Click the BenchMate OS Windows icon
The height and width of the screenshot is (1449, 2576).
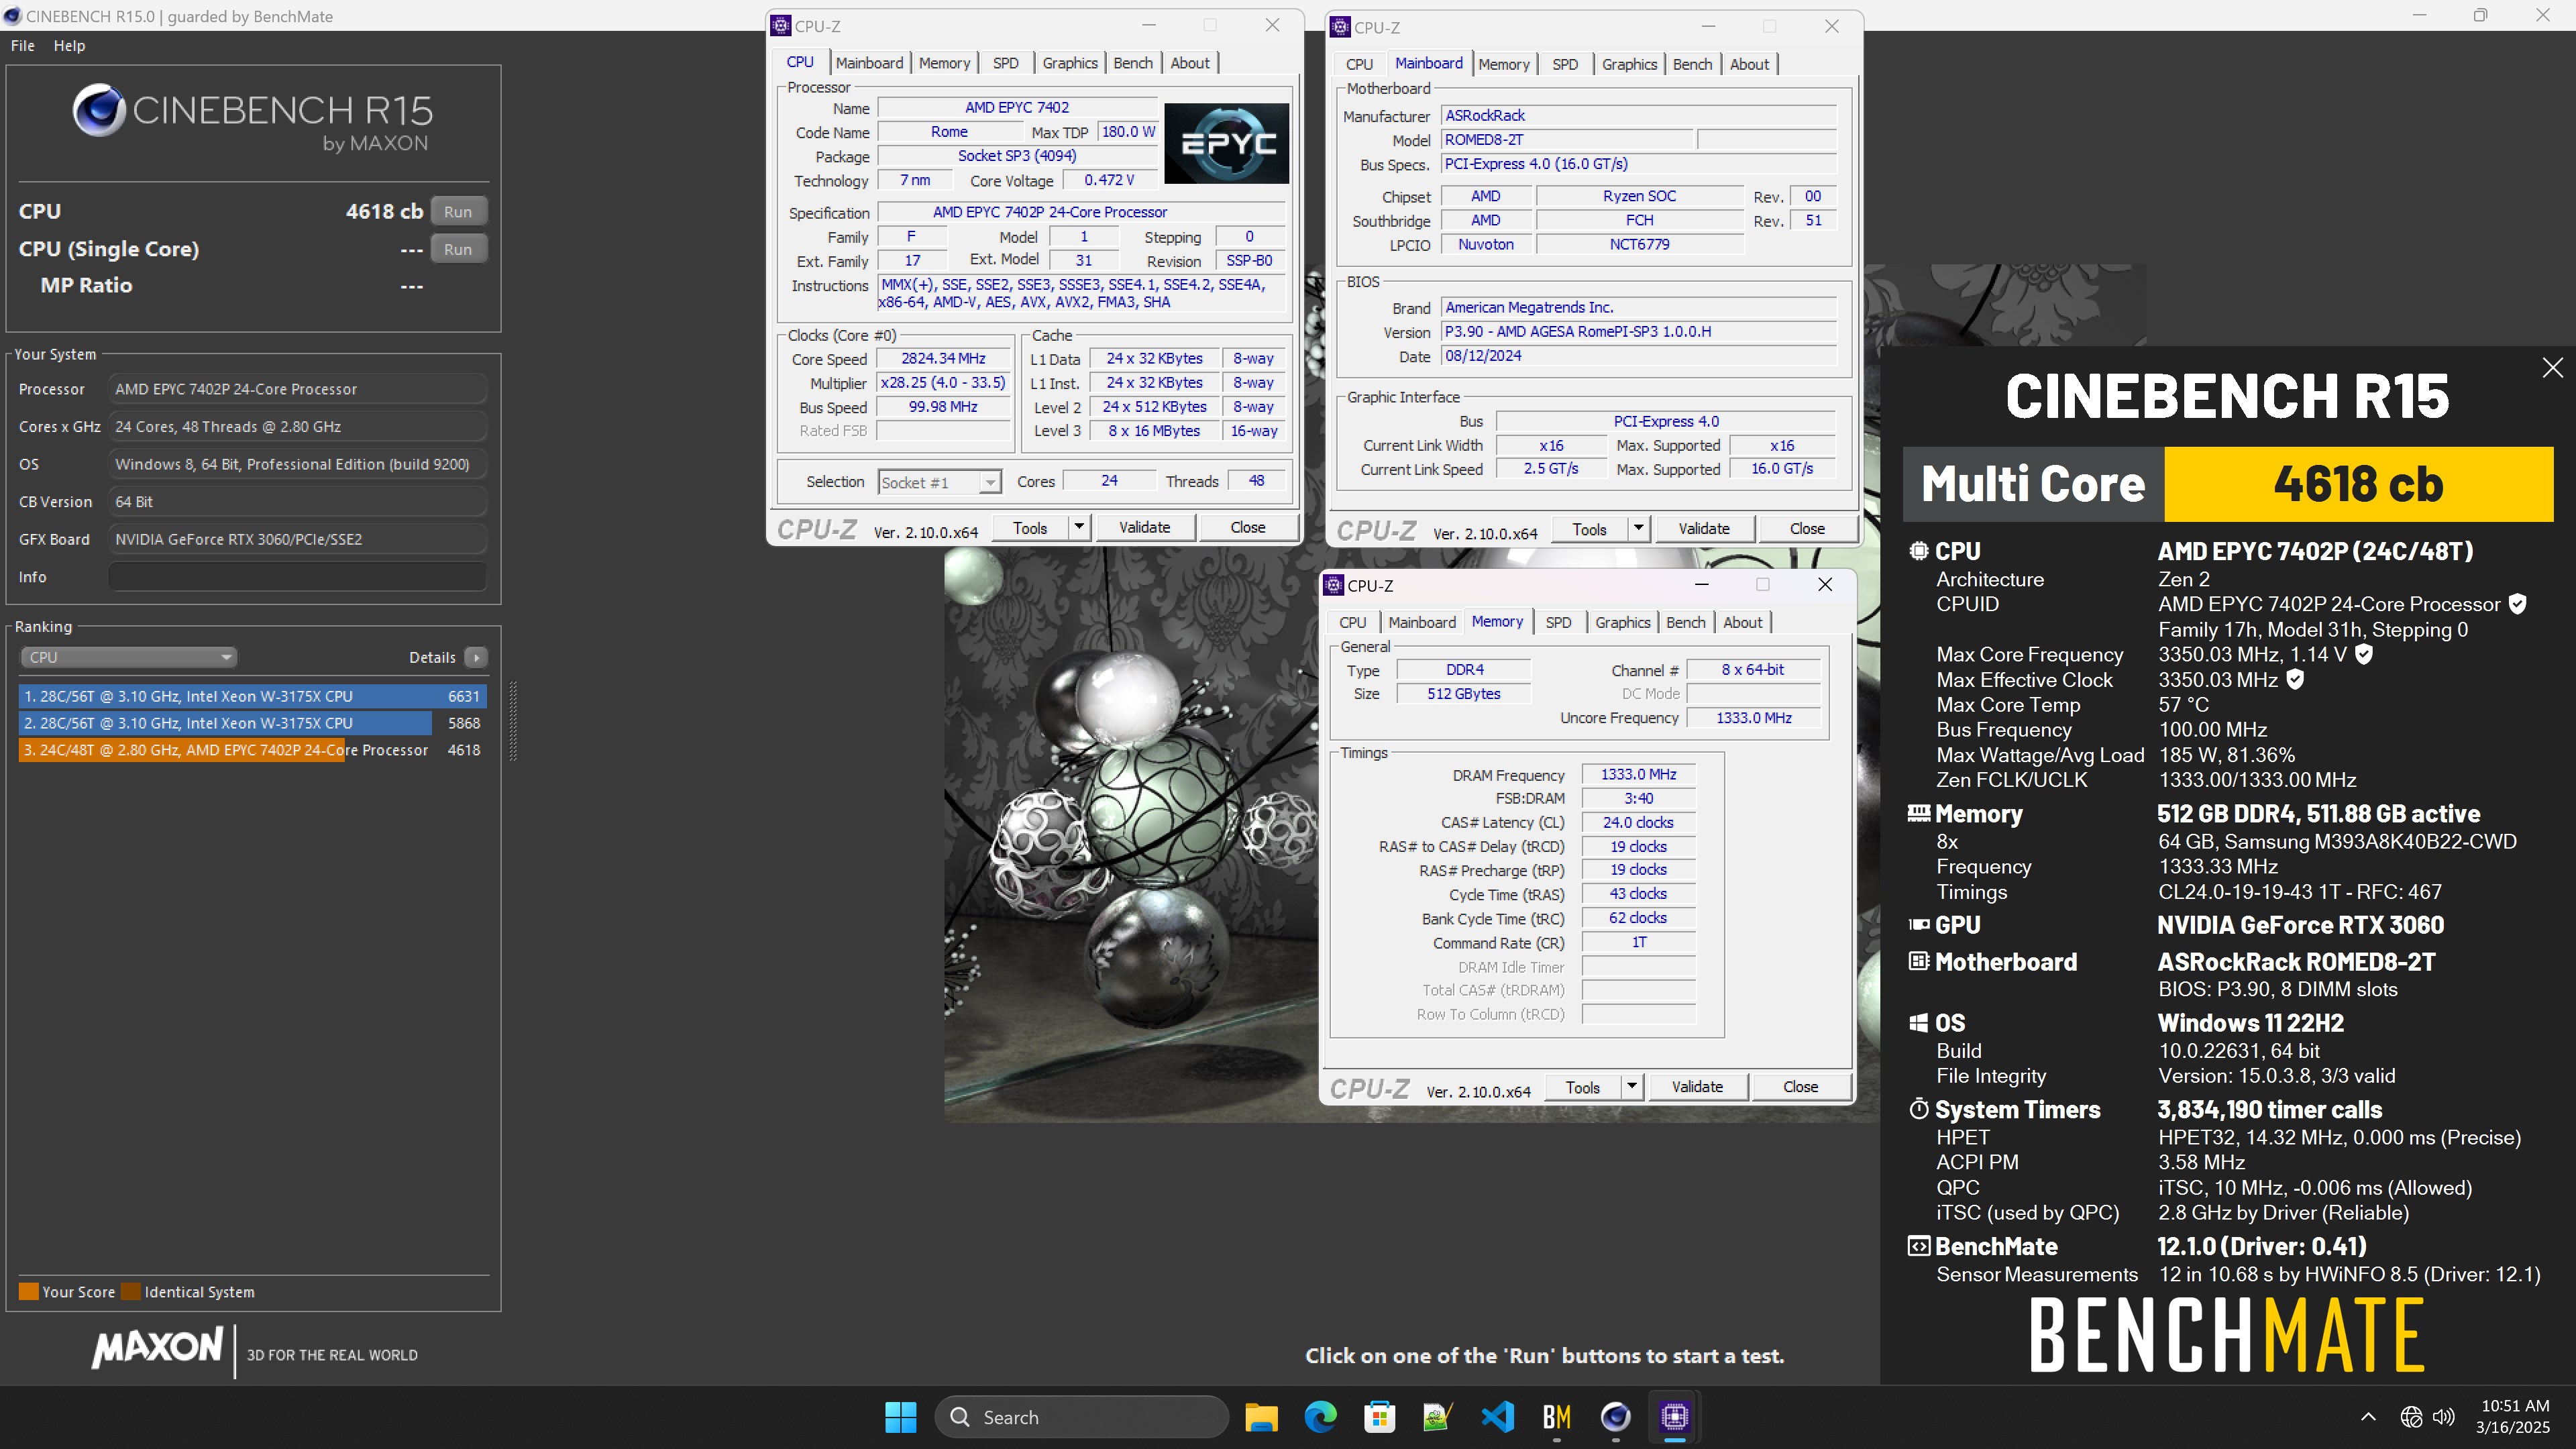point(1918,1023)
